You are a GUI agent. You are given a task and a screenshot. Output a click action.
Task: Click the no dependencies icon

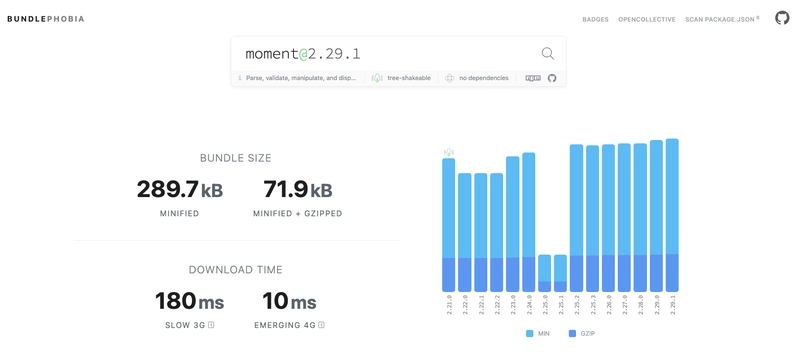point(449,78)
